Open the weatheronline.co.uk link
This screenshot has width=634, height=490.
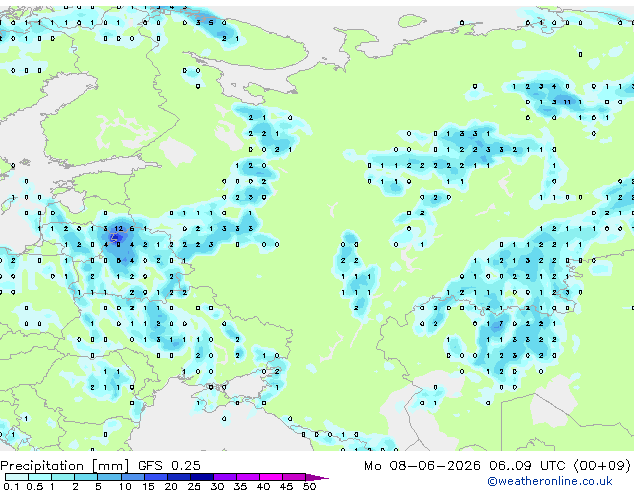550,481
